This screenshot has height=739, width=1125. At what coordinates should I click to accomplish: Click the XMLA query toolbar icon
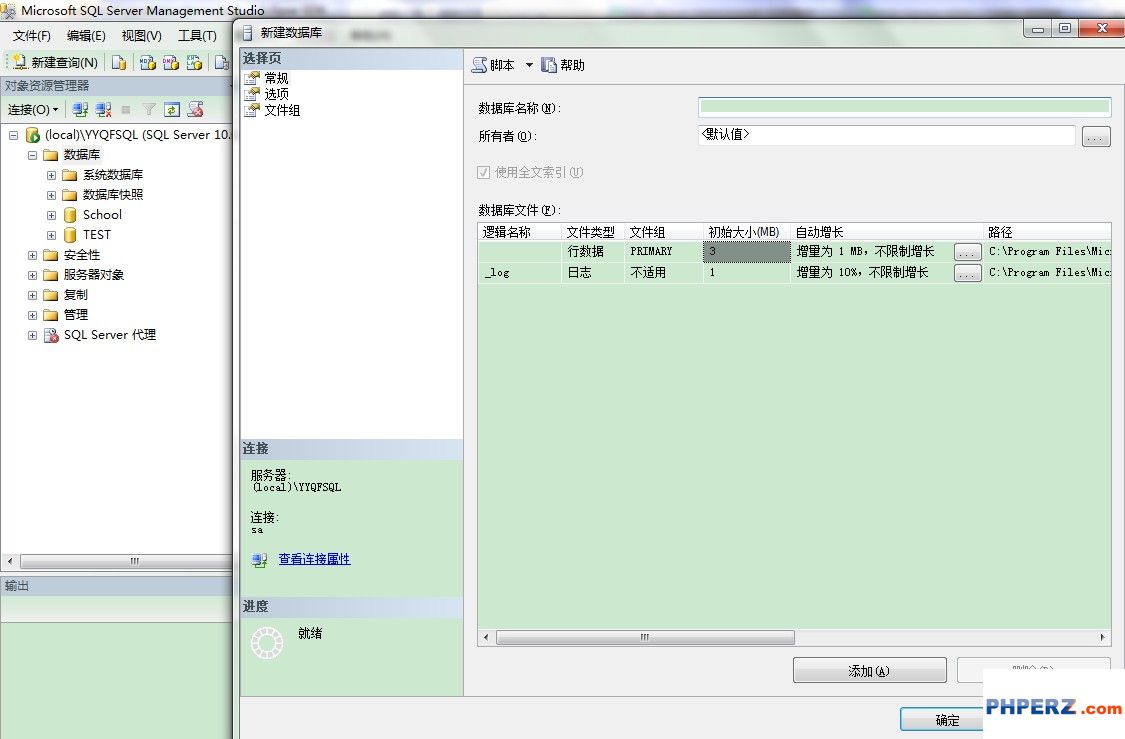click(x=194, y=62)
